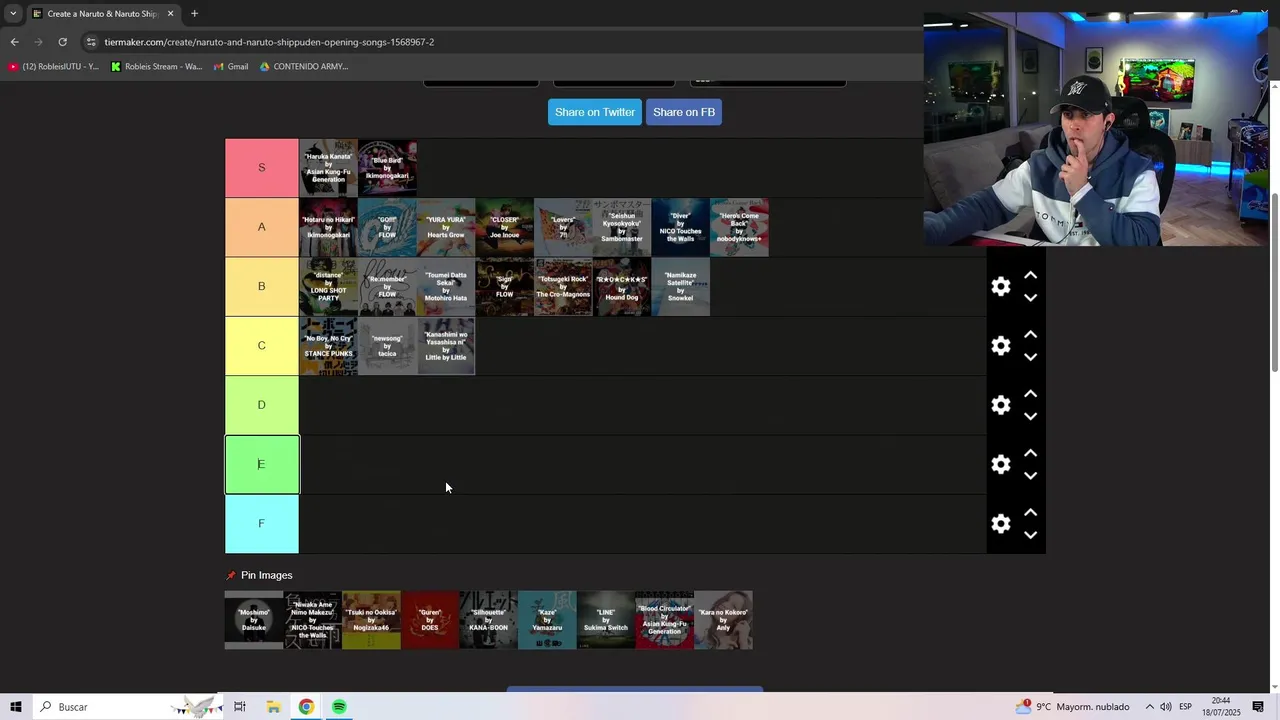This screenshot has height=720, width=1280.
Task: Reload the TierMaker page
Action: point(62,42)
